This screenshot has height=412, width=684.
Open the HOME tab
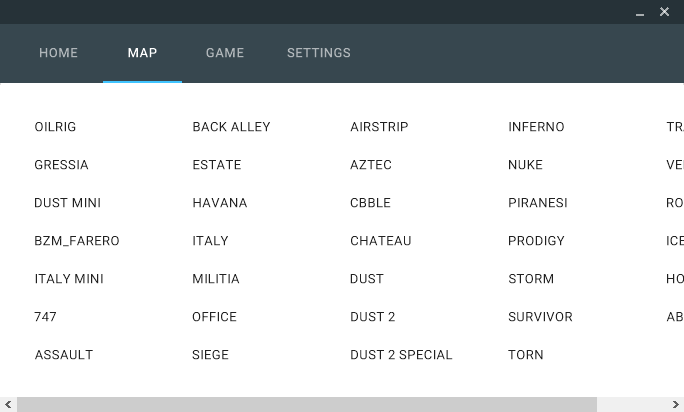[58, 53]
